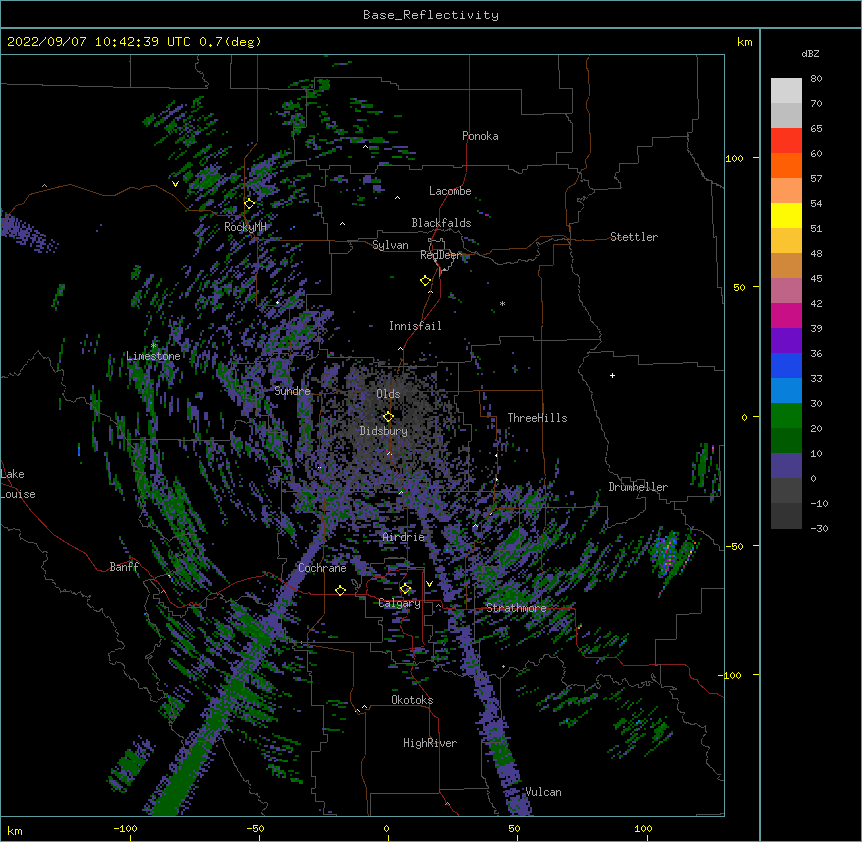Select the 39 dBZ magenta swatch

click(x=786, y=315)
